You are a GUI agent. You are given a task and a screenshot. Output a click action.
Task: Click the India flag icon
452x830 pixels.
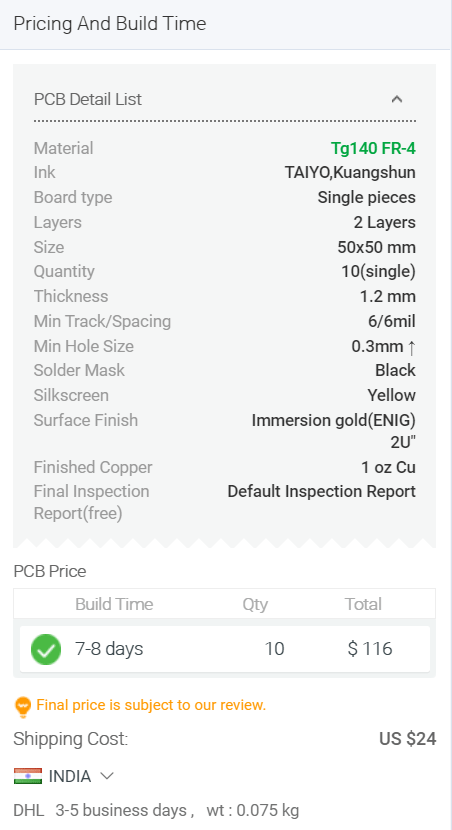28,776
